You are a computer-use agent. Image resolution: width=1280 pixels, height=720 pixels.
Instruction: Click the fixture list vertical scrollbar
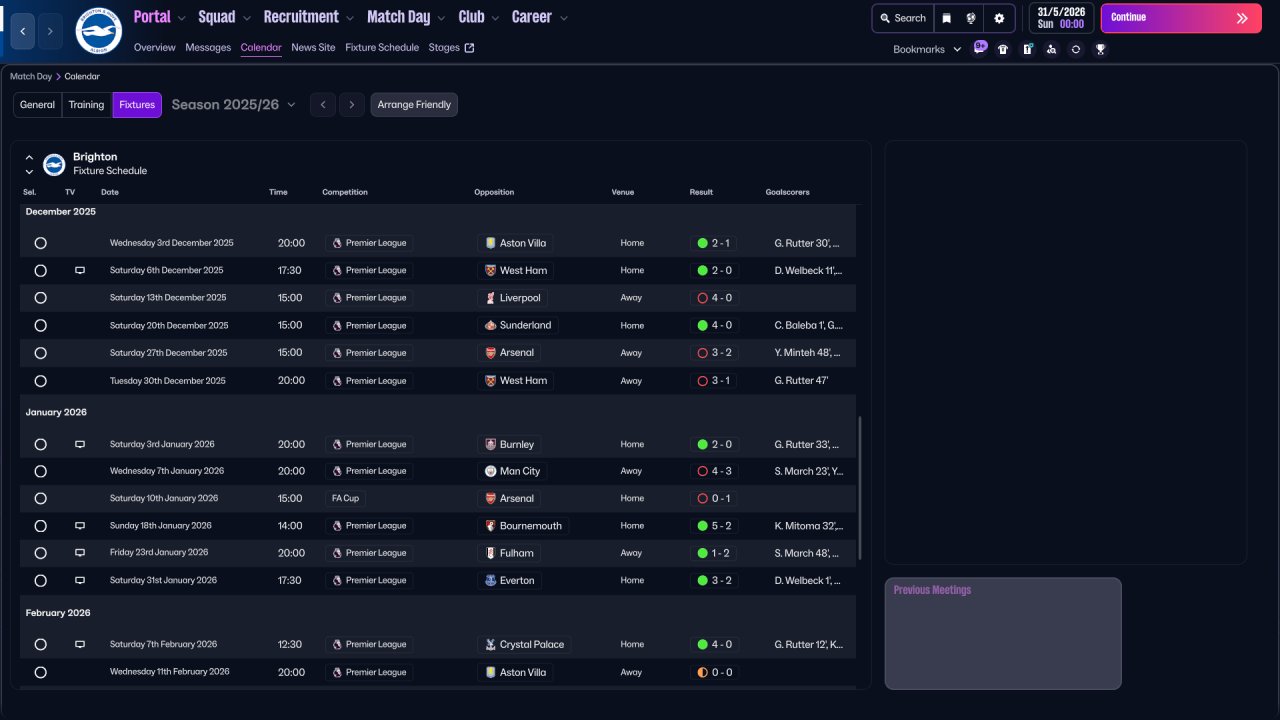859,488
